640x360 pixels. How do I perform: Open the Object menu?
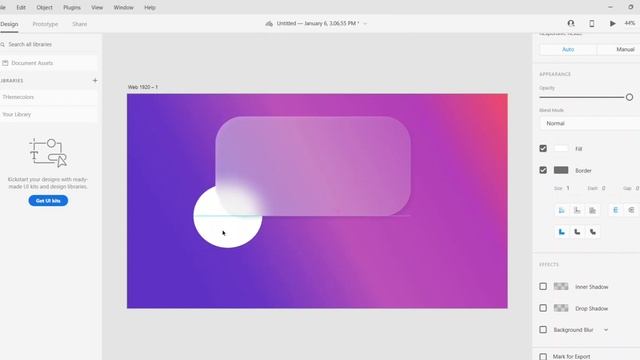(x=44, y=7)
